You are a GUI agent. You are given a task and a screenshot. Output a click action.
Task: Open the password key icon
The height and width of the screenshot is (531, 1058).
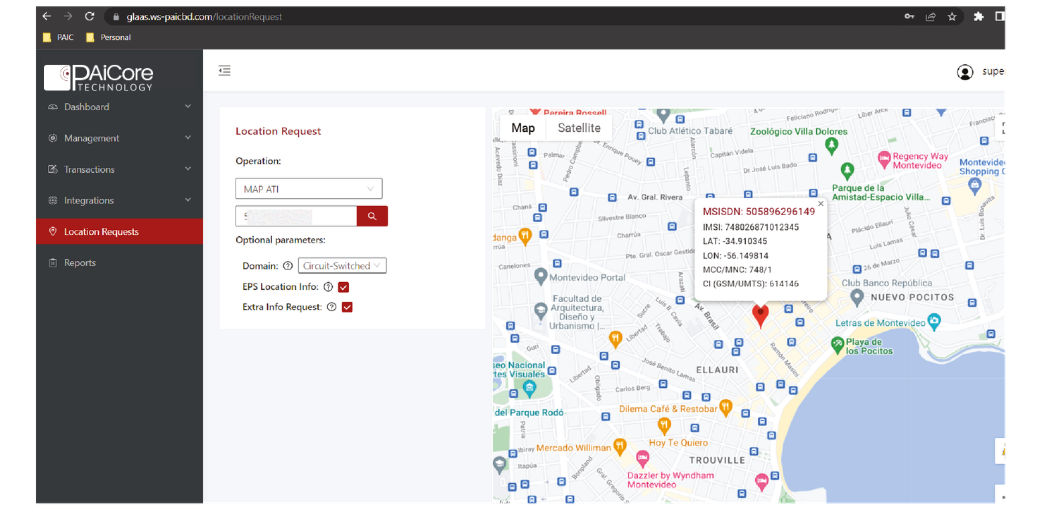click(909, 17)
